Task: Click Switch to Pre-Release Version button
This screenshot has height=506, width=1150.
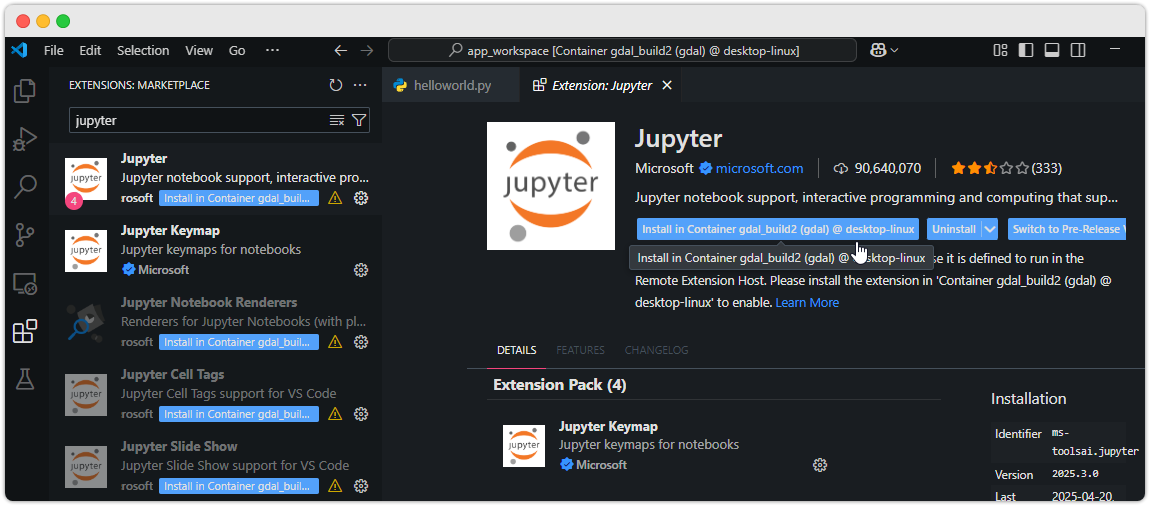Action: tap(1066, 229)
